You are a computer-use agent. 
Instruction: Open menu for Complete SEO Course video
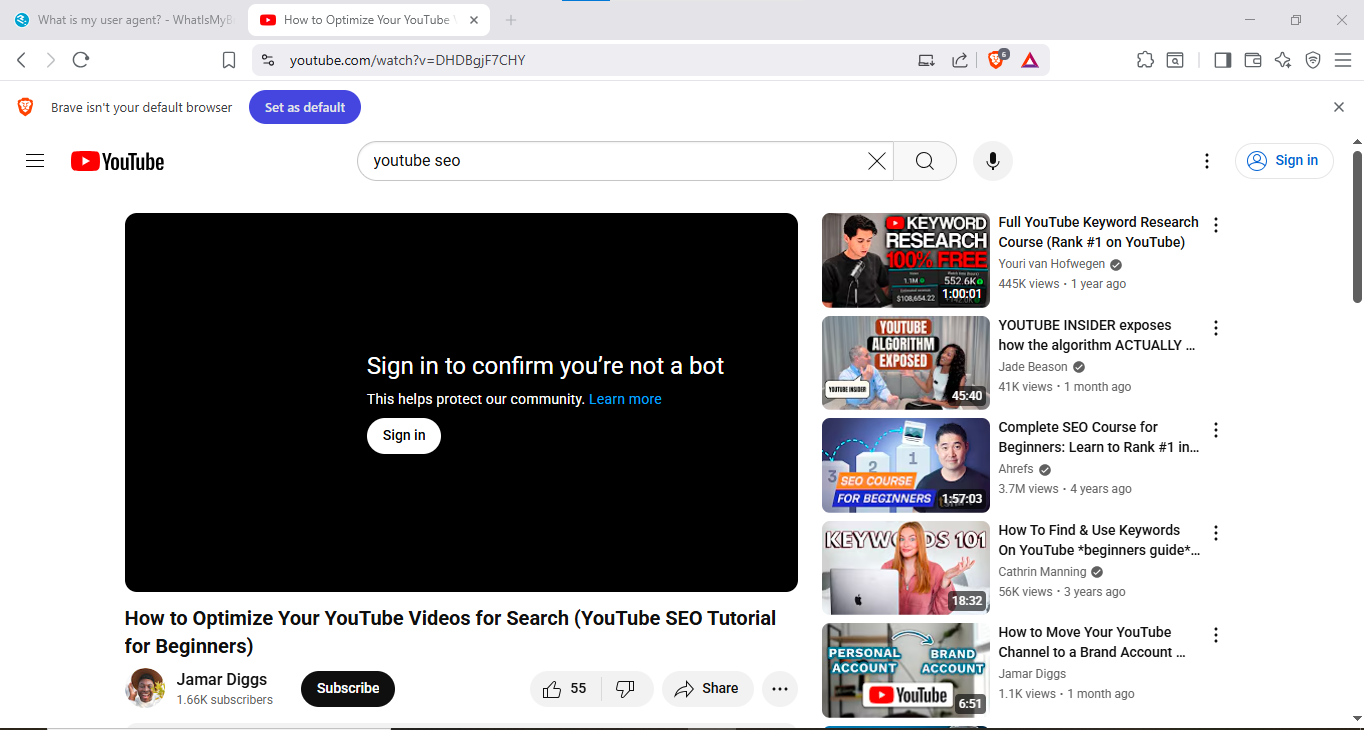pyautogui.click(x=1216, y=430)
